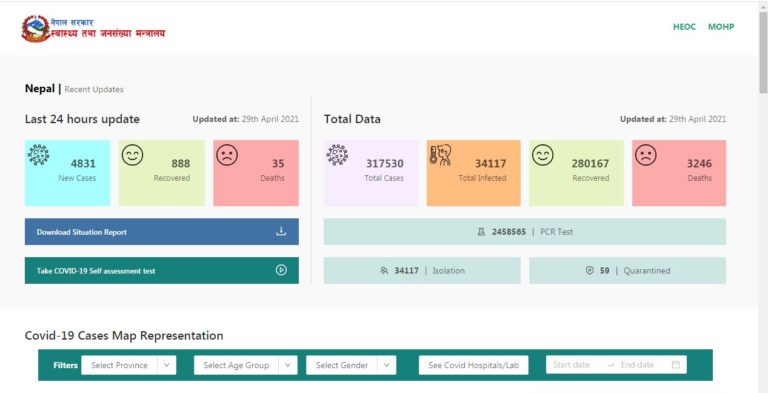Click the virus icon in Total Cases card
This screenshot has height=393, width=768.
coord(337,155)
